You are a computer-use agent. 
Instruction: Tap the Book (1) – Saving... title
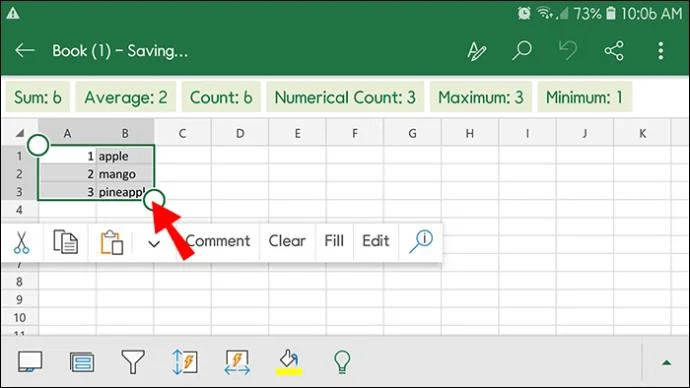pos(120,51)
